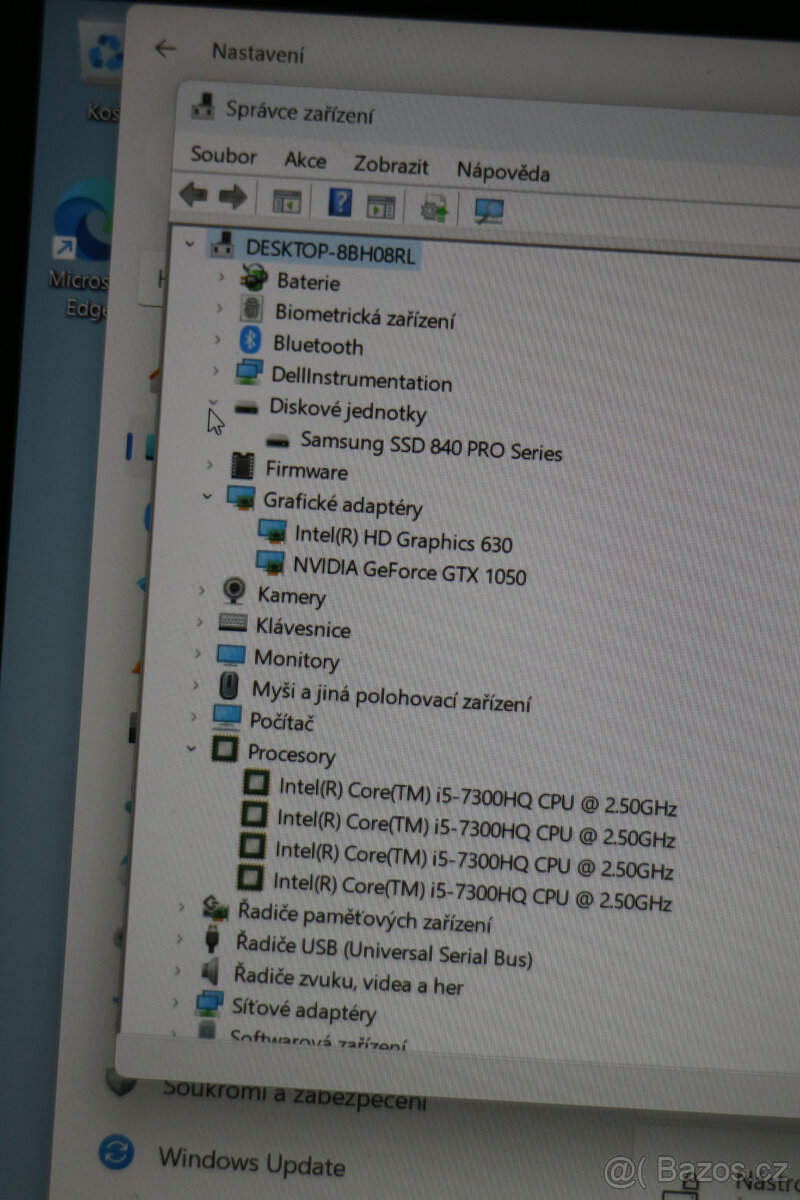800x1200 pixels.
Task: Expand the Kamery node
Action: [201, 590]
